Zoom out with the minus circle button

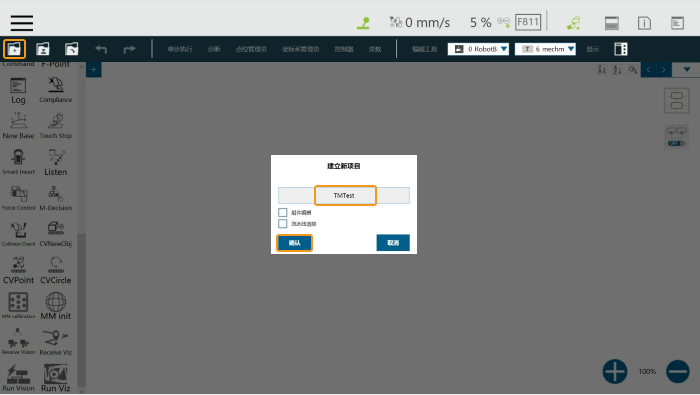(678, 371)
